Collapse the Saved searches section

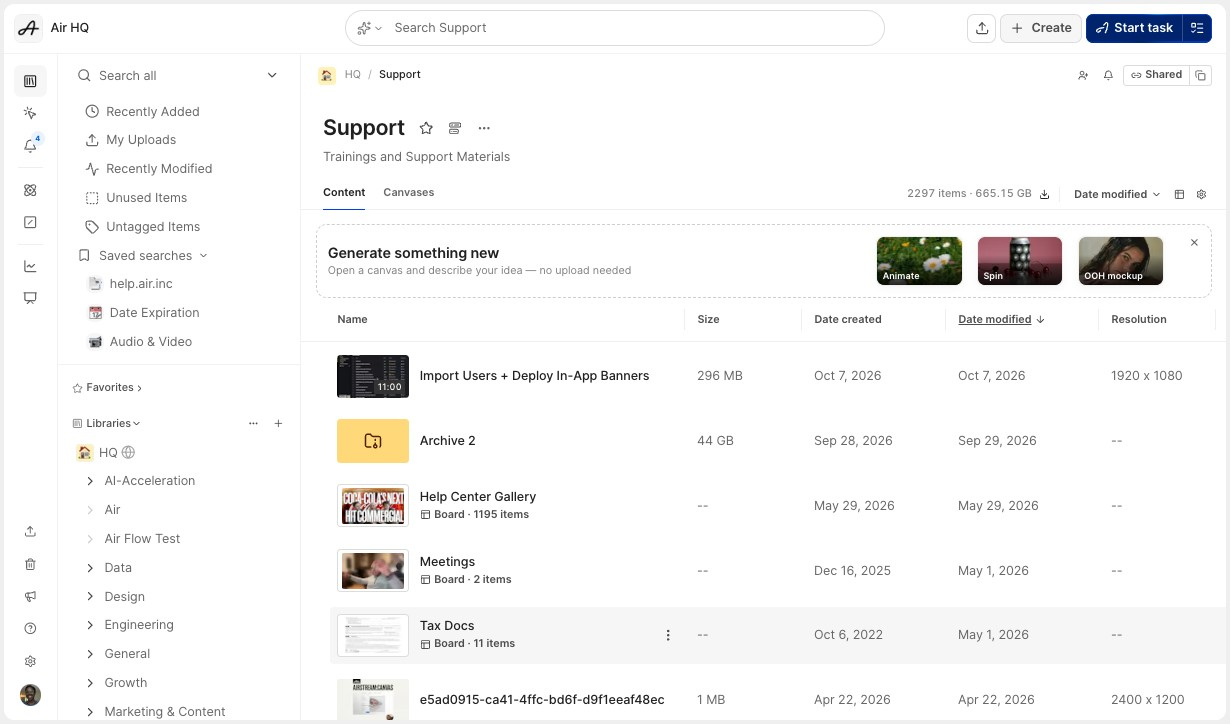pos(203,256)
